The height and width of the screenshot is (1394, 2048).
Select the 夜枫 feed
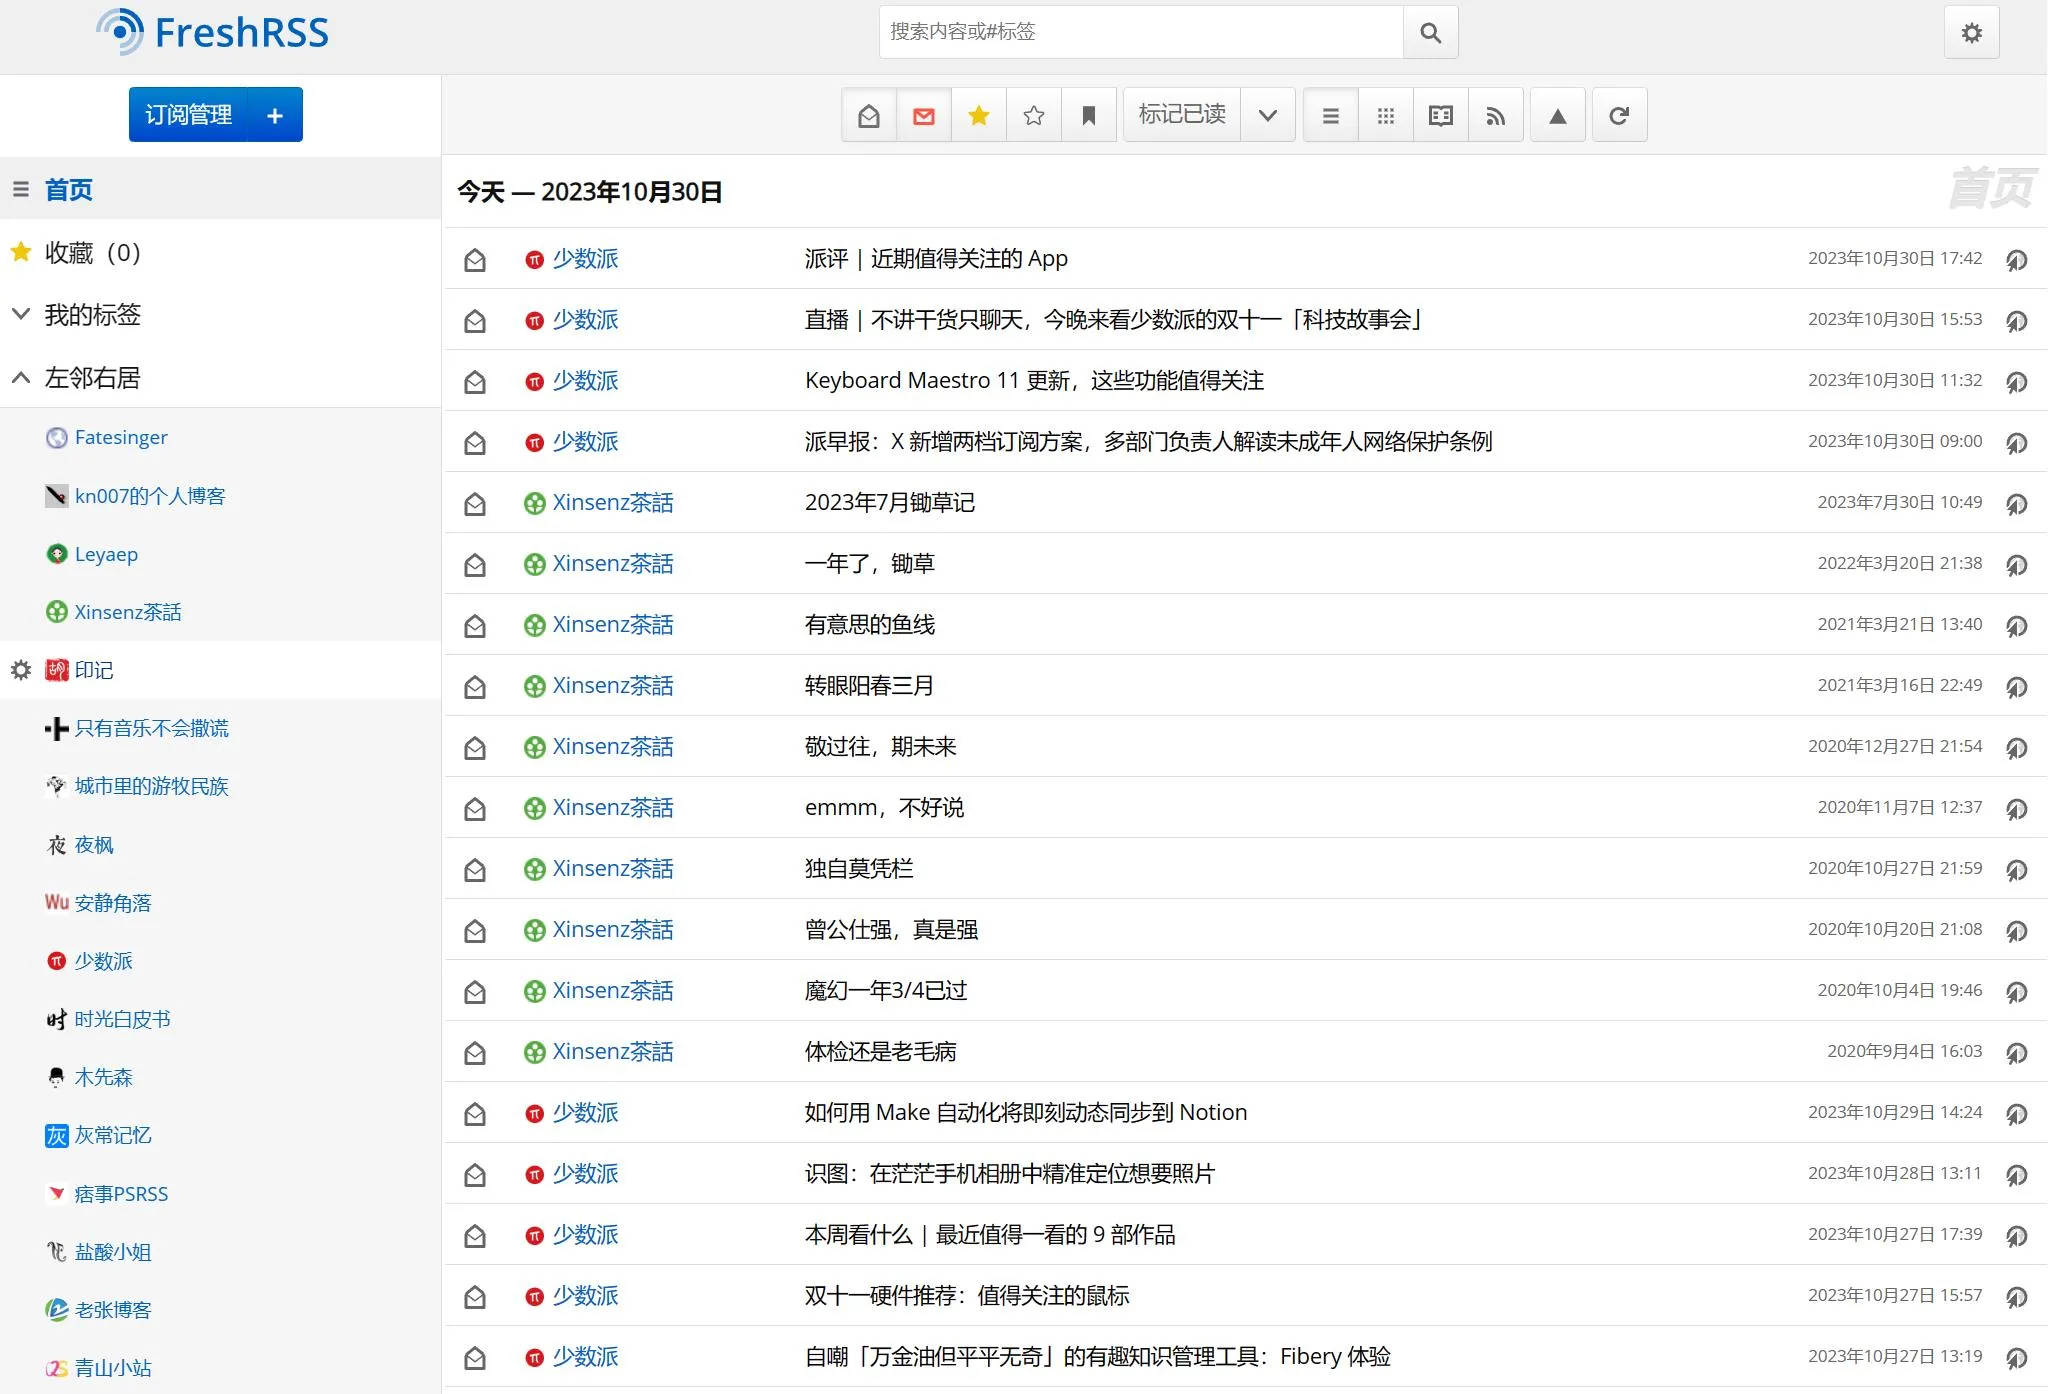coord(94,845)
